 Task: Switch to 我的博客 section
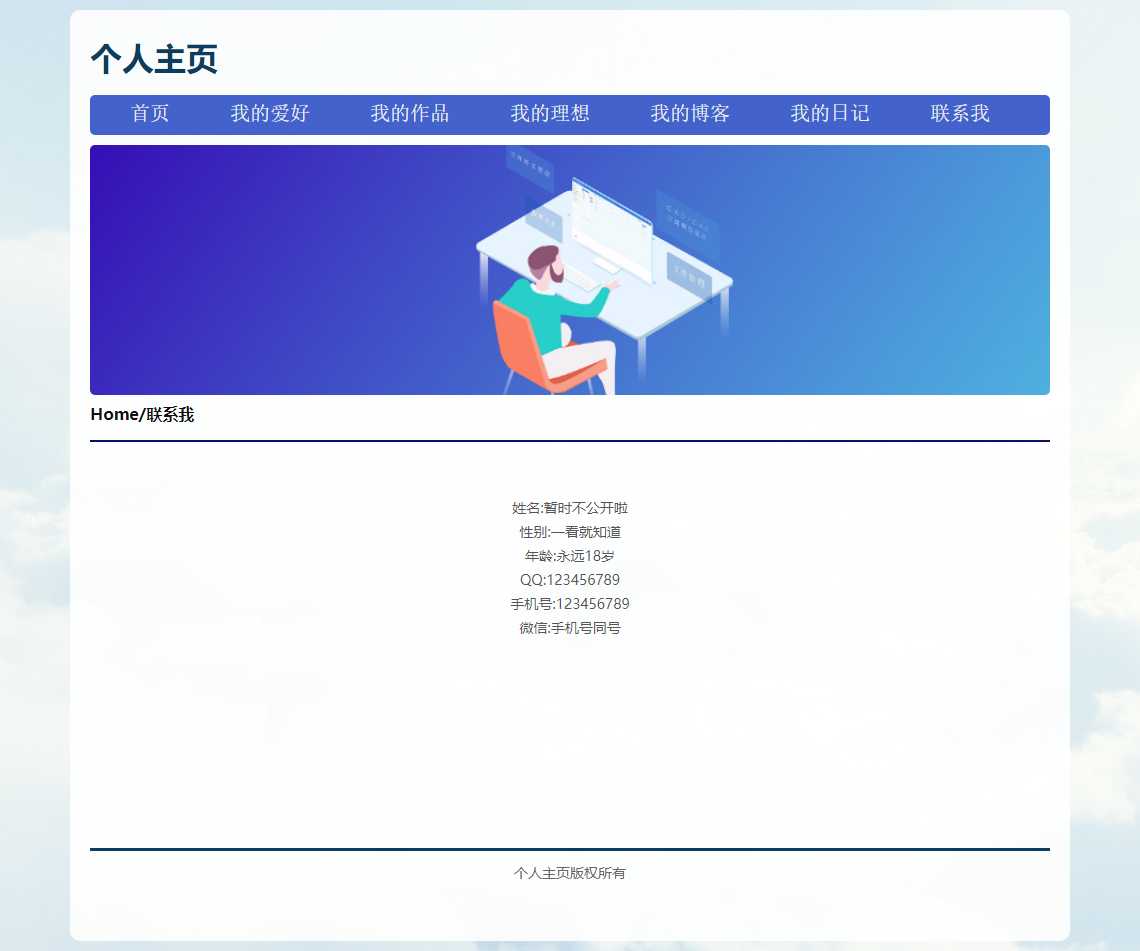pyautogui.click(x=690, y=114)
